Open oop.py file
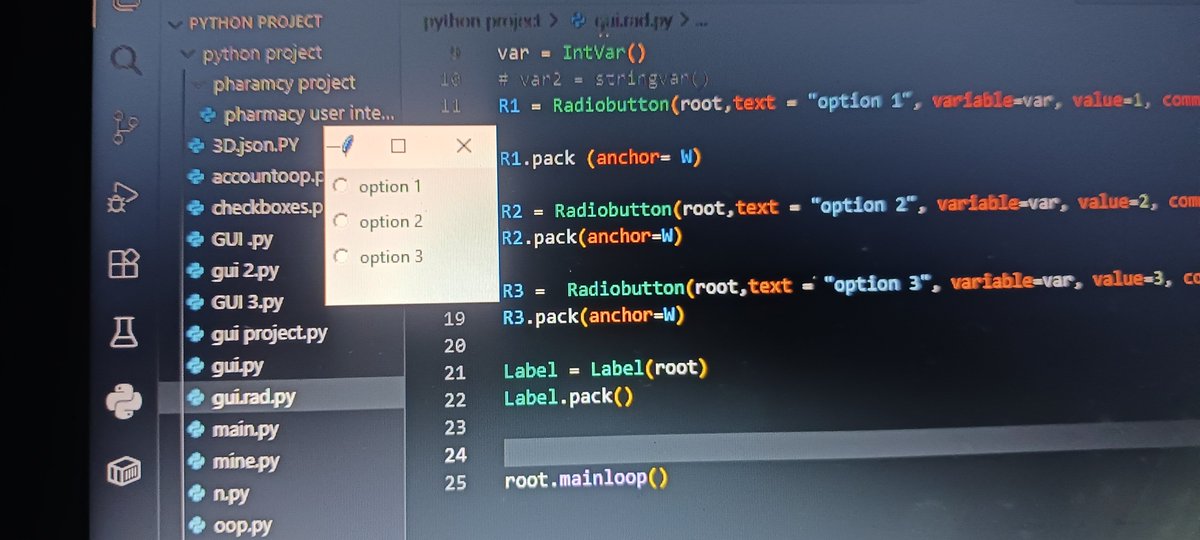The image size is (1200, 540). (230, 525)
